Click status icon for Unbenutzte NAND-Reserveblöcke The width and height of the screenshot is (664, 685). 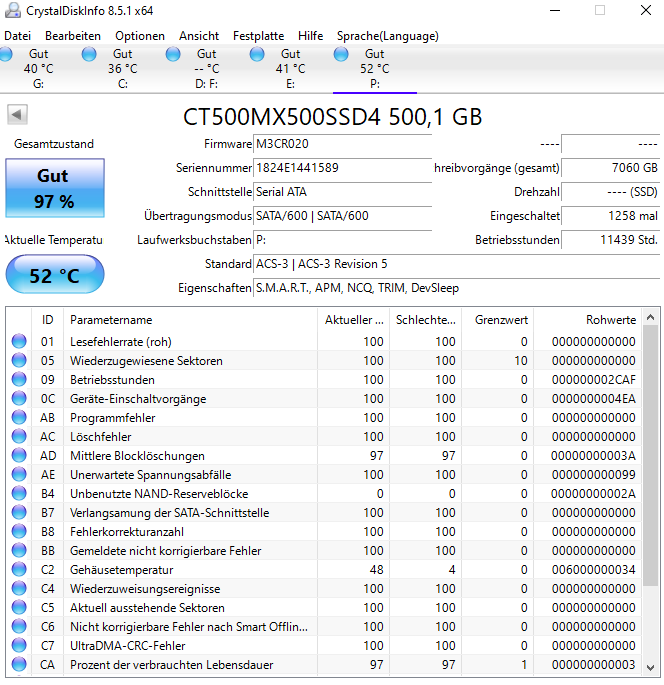pos(19,493)
